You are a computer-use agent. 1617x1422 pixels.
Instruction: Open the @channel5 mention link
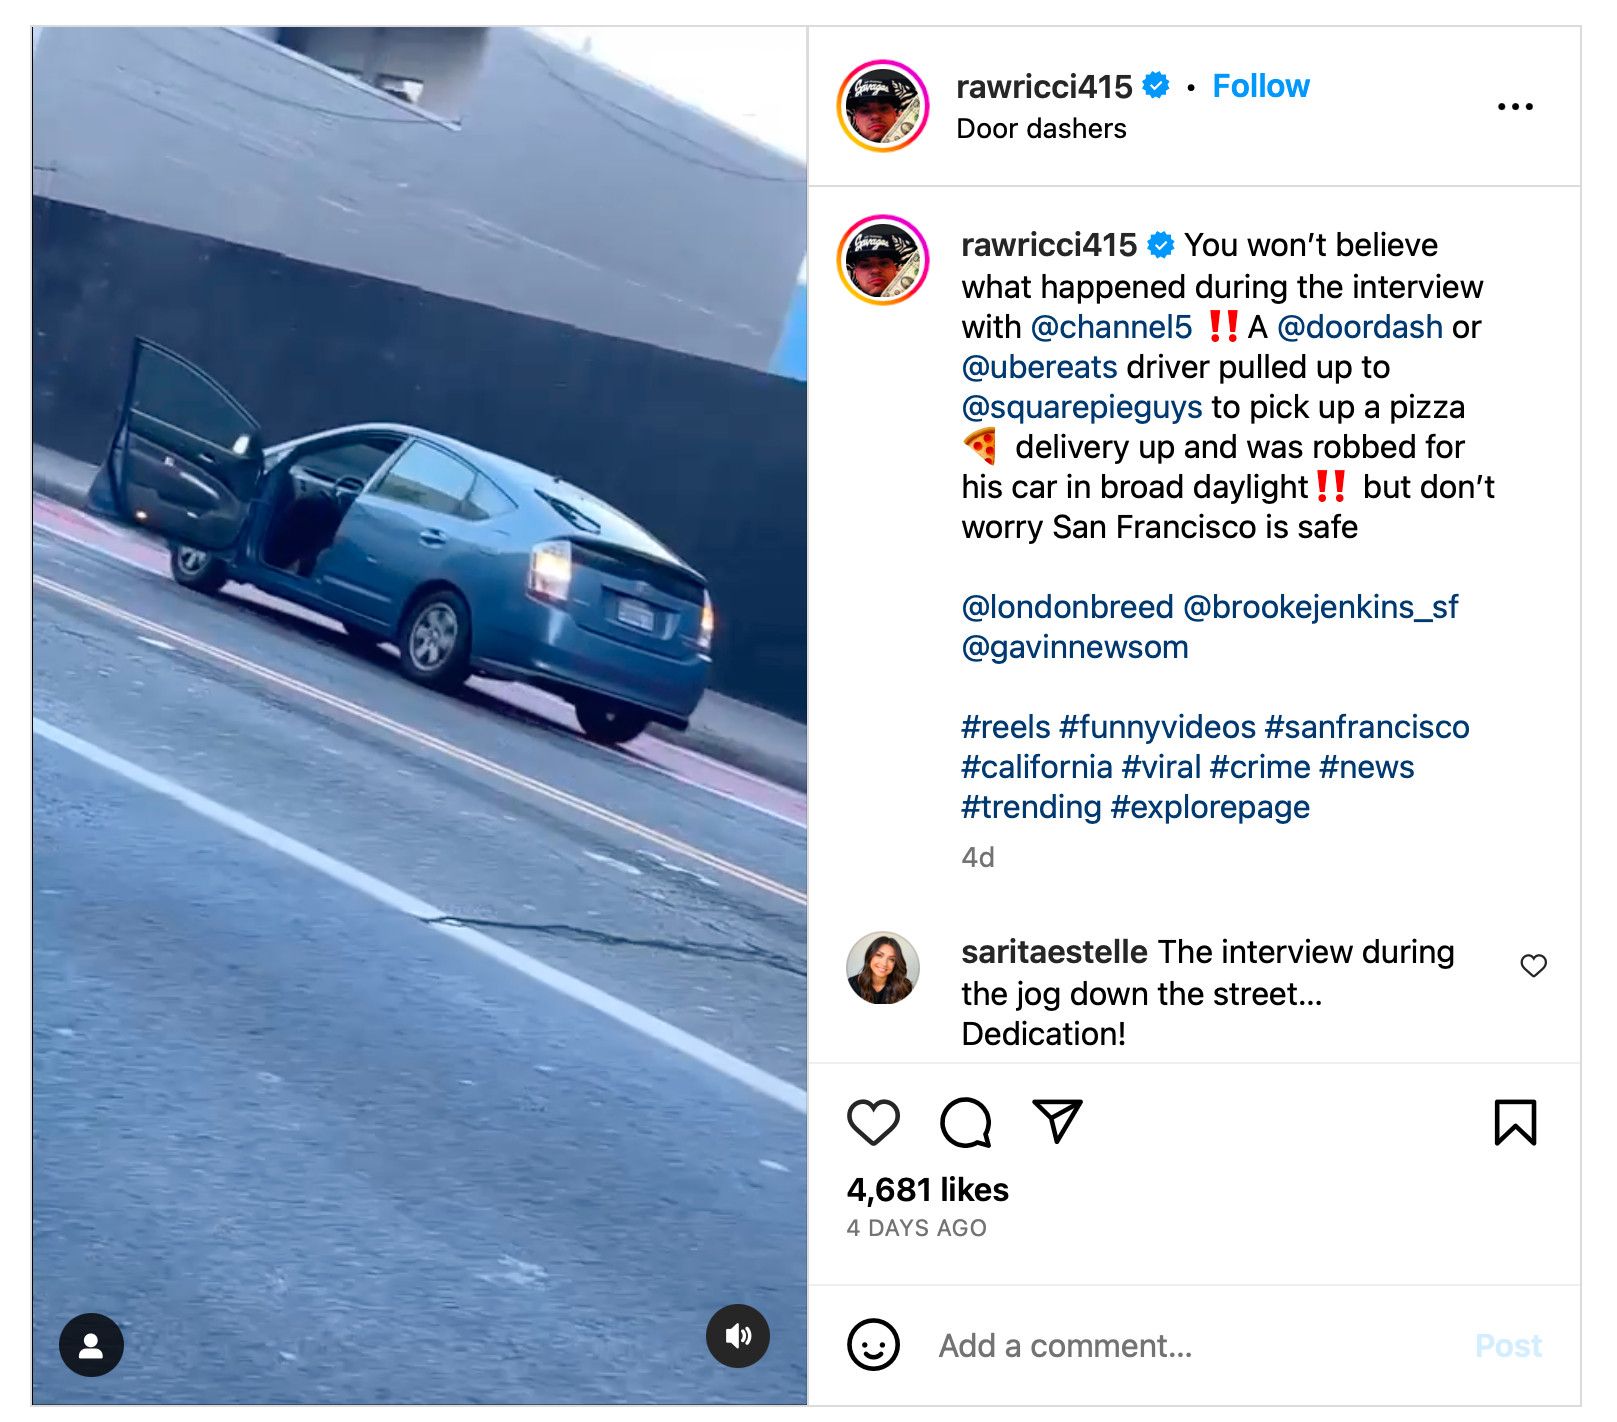[x=1111, y=327]
